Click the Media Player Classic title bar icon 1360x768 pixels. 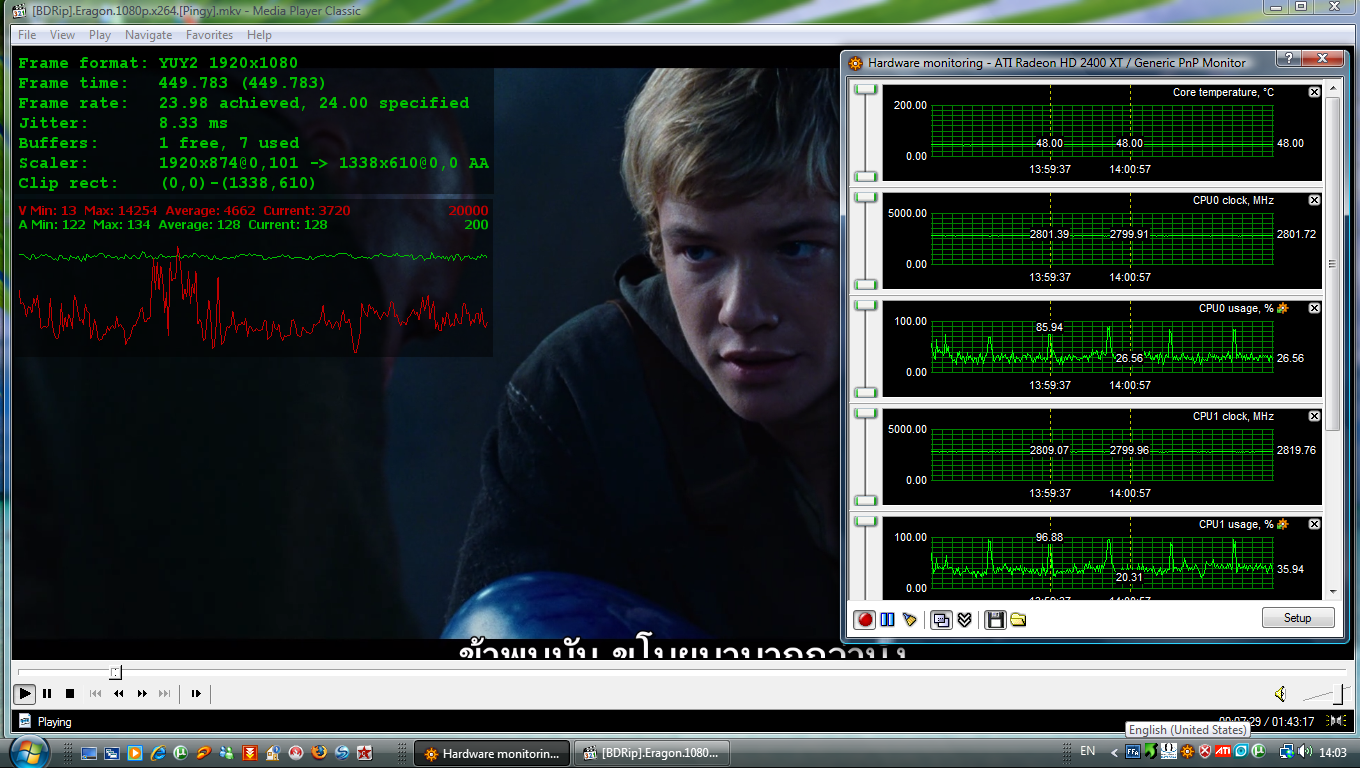[19, 10]
